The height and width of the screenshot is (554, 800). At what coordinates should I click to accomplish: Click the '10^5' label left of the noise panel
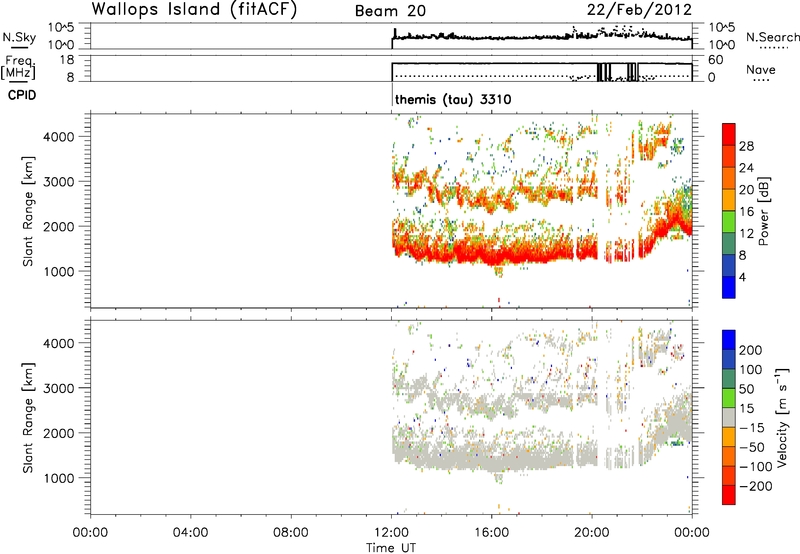pyautogui.click(x=61, y=28)
